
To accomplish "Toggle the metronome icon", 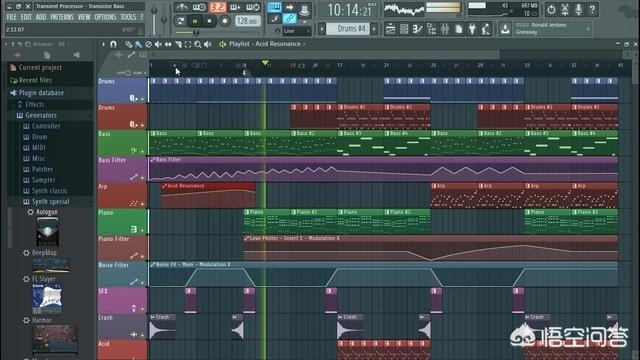I will pyautogui.click(x=182, y=7).
